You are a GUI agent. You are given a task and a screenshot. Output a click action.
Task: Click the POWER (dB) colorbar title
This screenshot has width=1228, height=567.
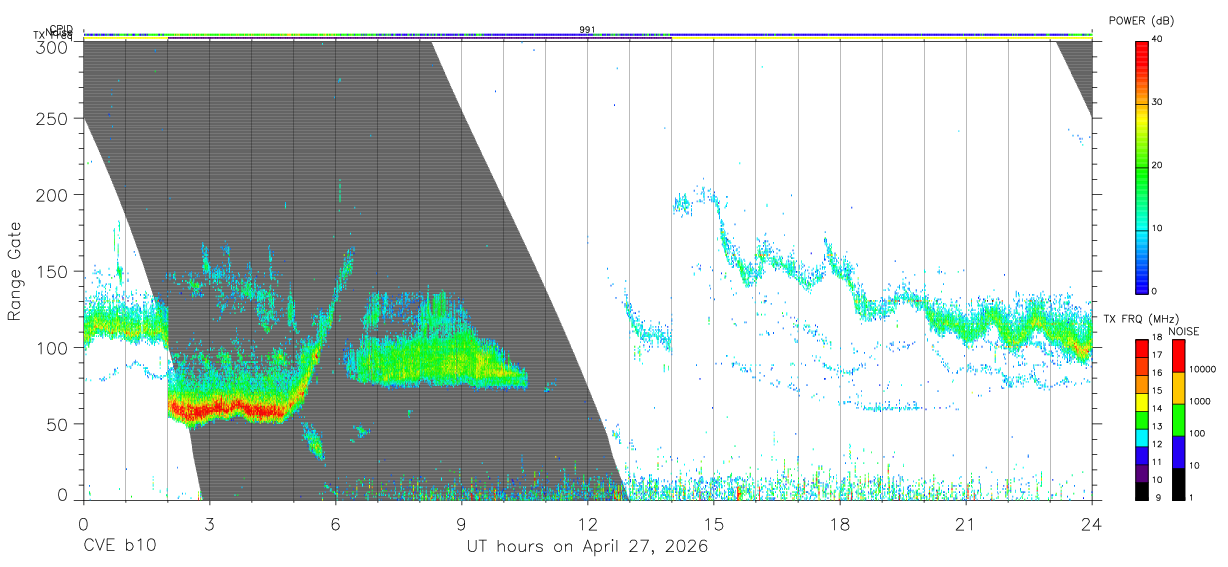pyautogui.click(x=1141, y=21)
